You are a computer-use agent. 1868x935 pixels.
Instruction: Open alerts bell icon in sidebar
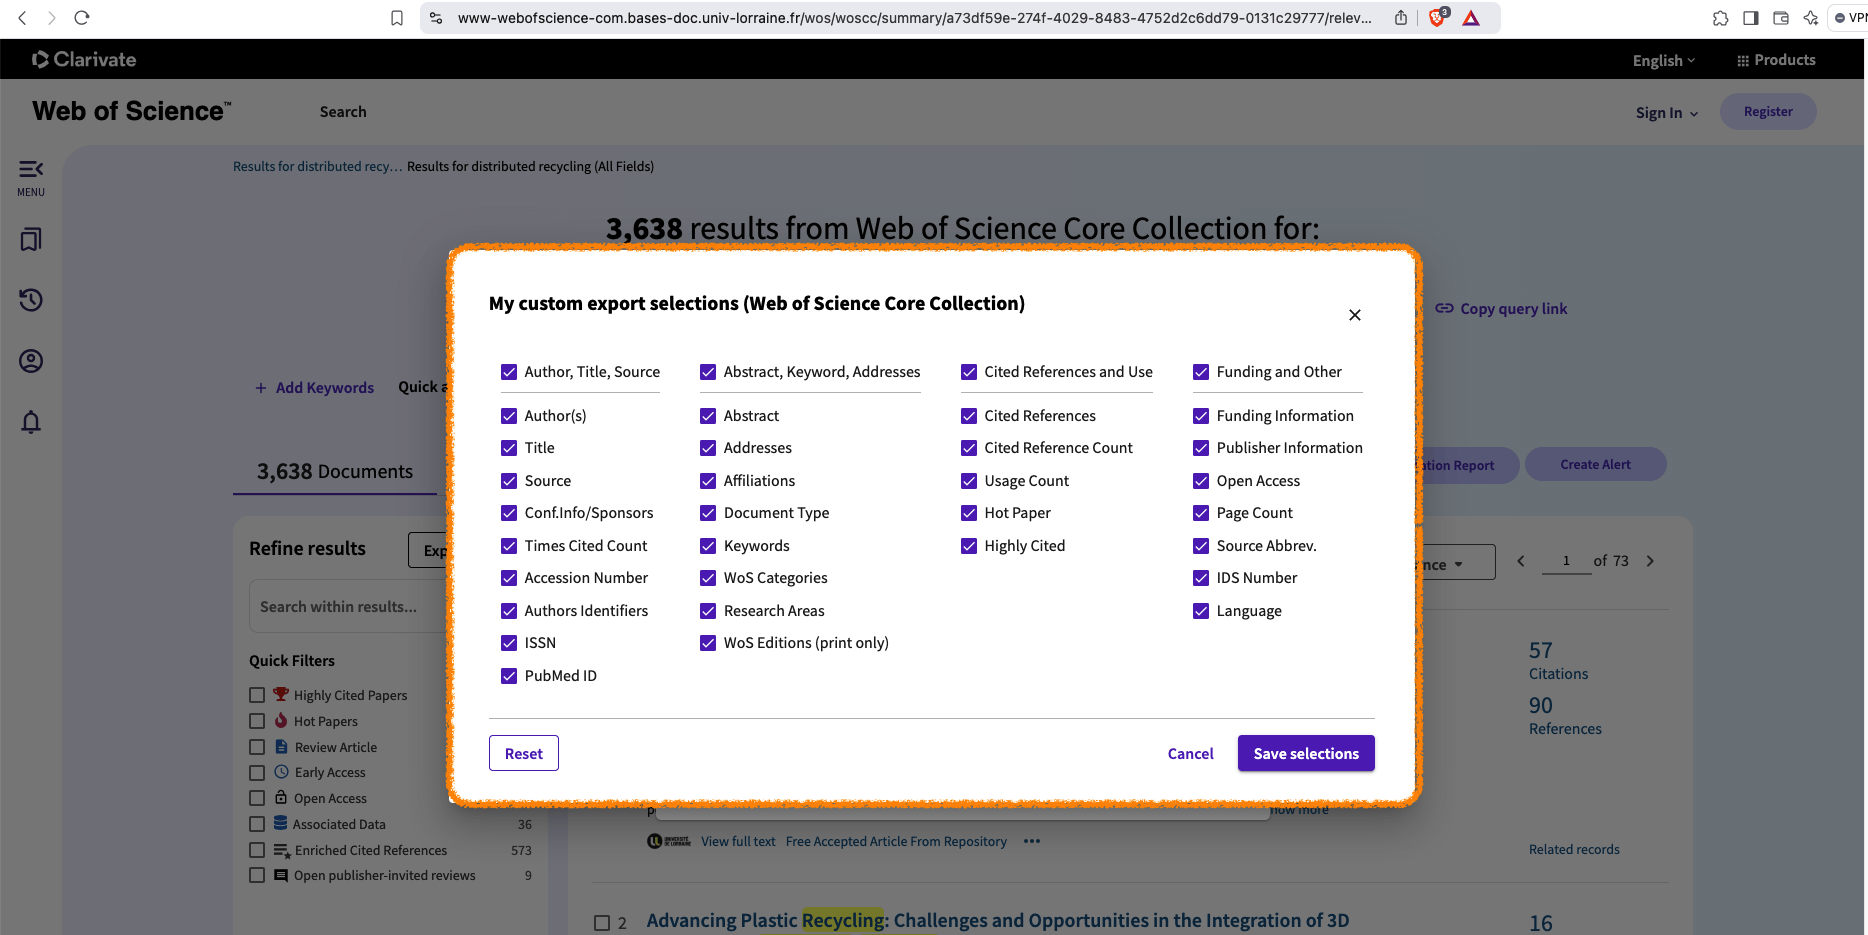coord(31,422)
